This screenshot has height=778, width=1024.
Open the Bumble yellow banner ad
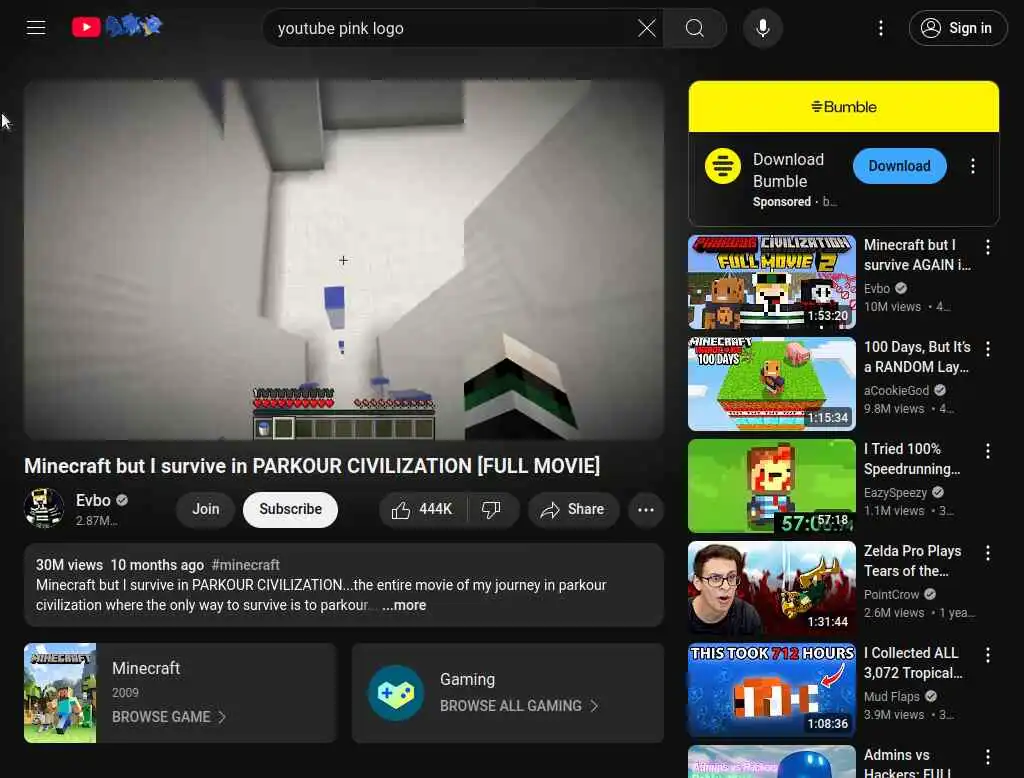coord(843,106)
